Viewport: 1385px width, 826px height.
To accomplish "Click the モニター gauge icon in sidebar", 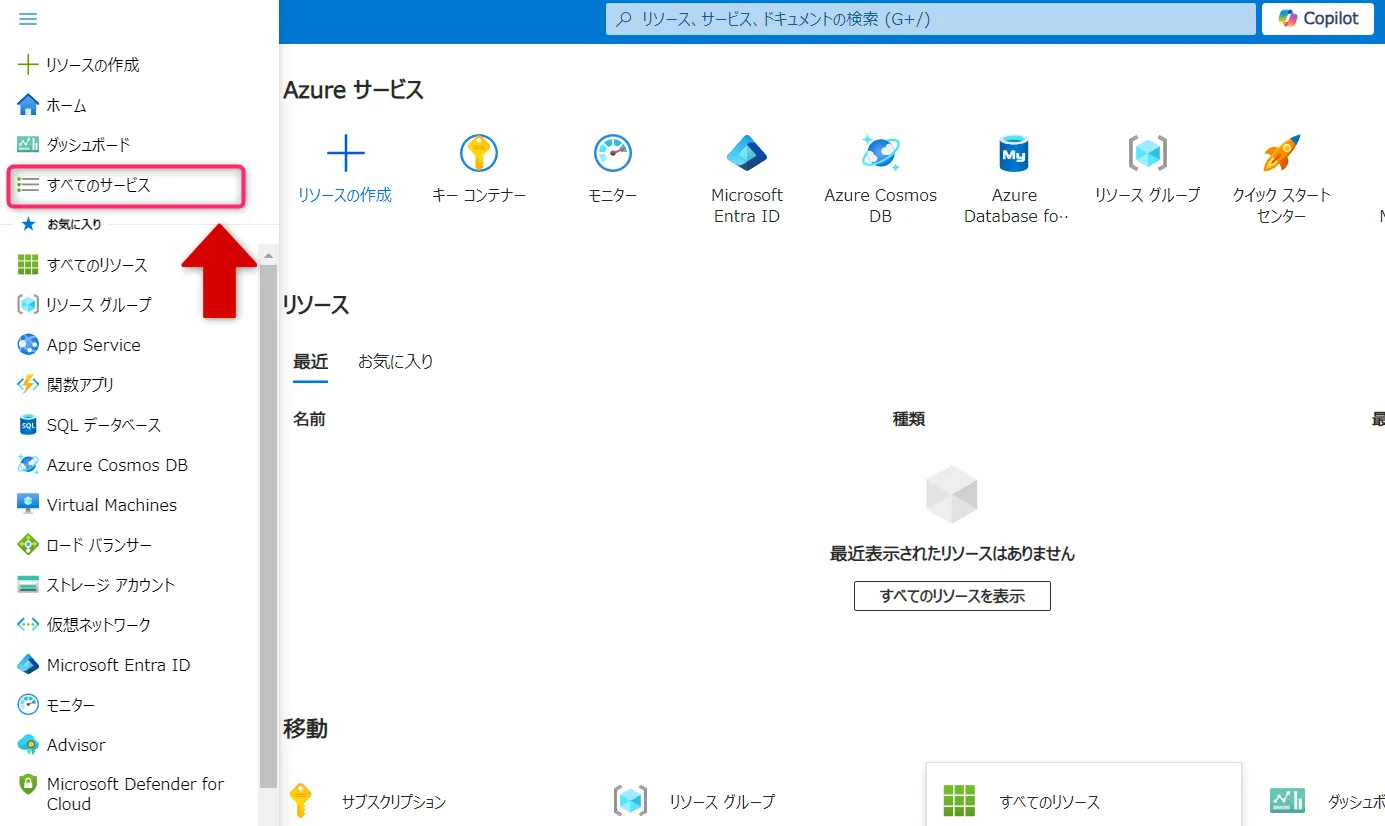I will click(28, 705).
